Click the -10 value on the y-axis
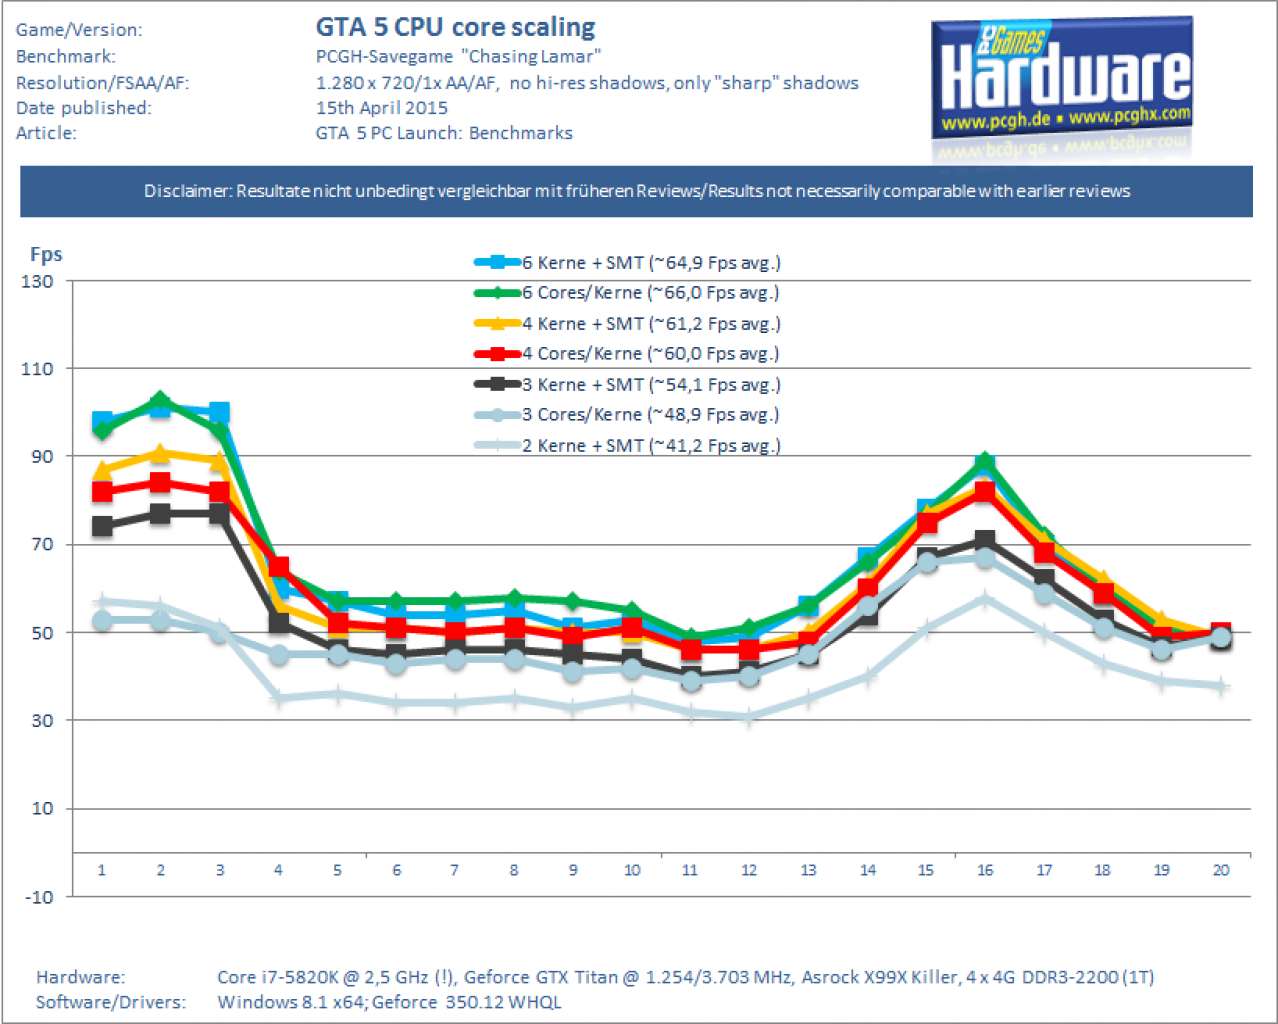1278x1024 pixels. tap(39, 897)
